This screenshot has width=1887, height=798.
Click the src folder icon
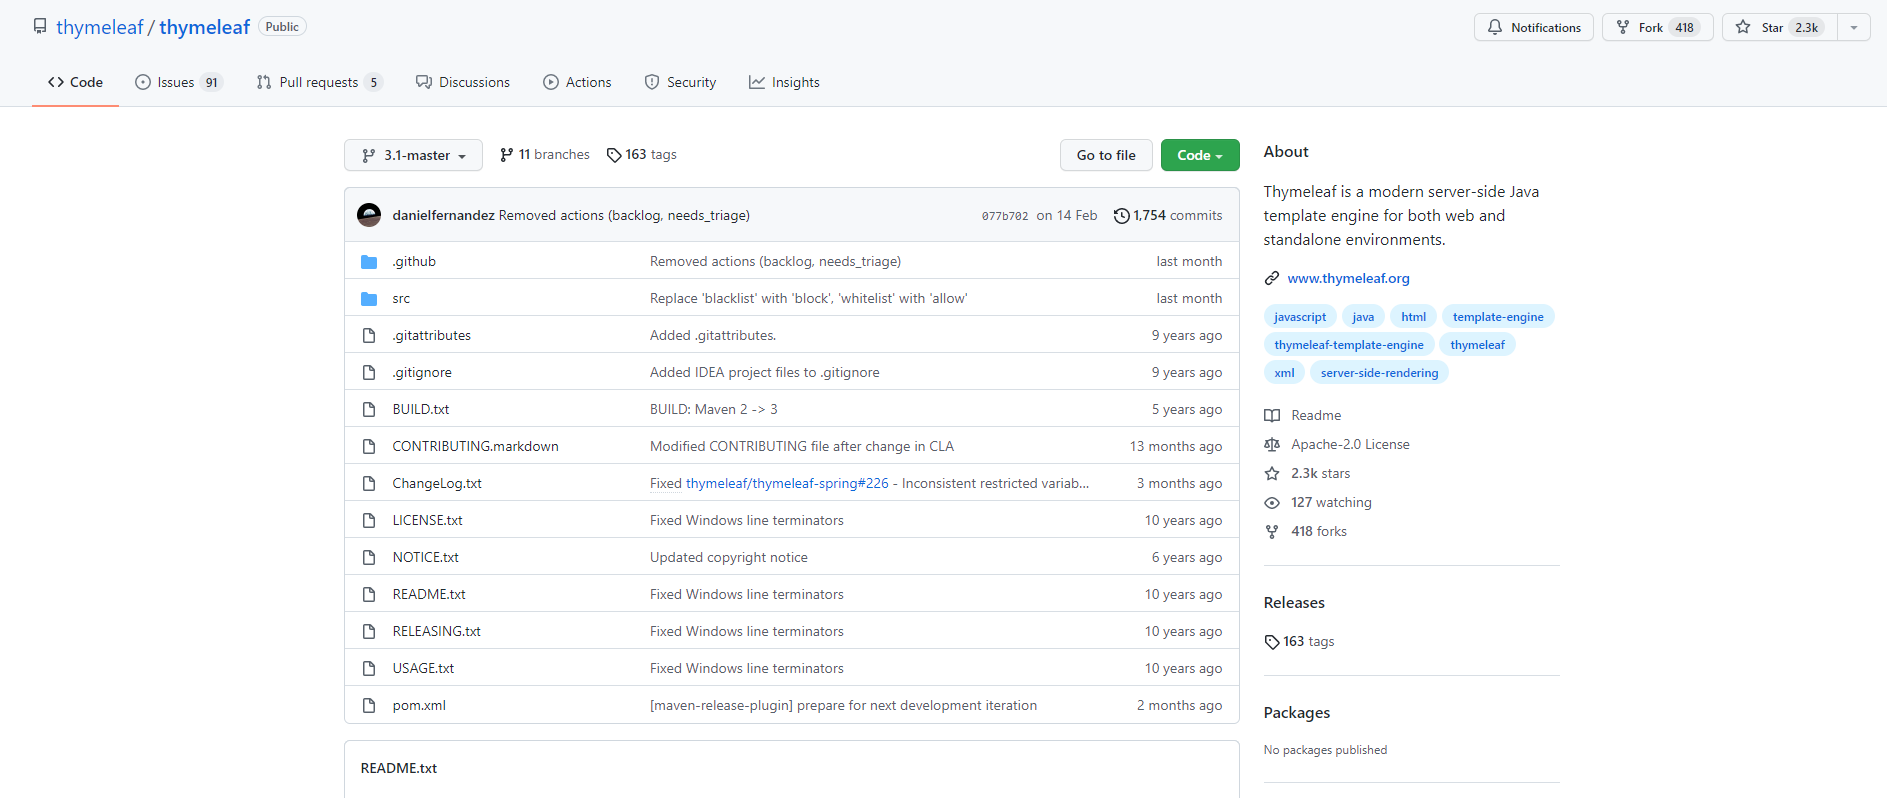(369, 299)
